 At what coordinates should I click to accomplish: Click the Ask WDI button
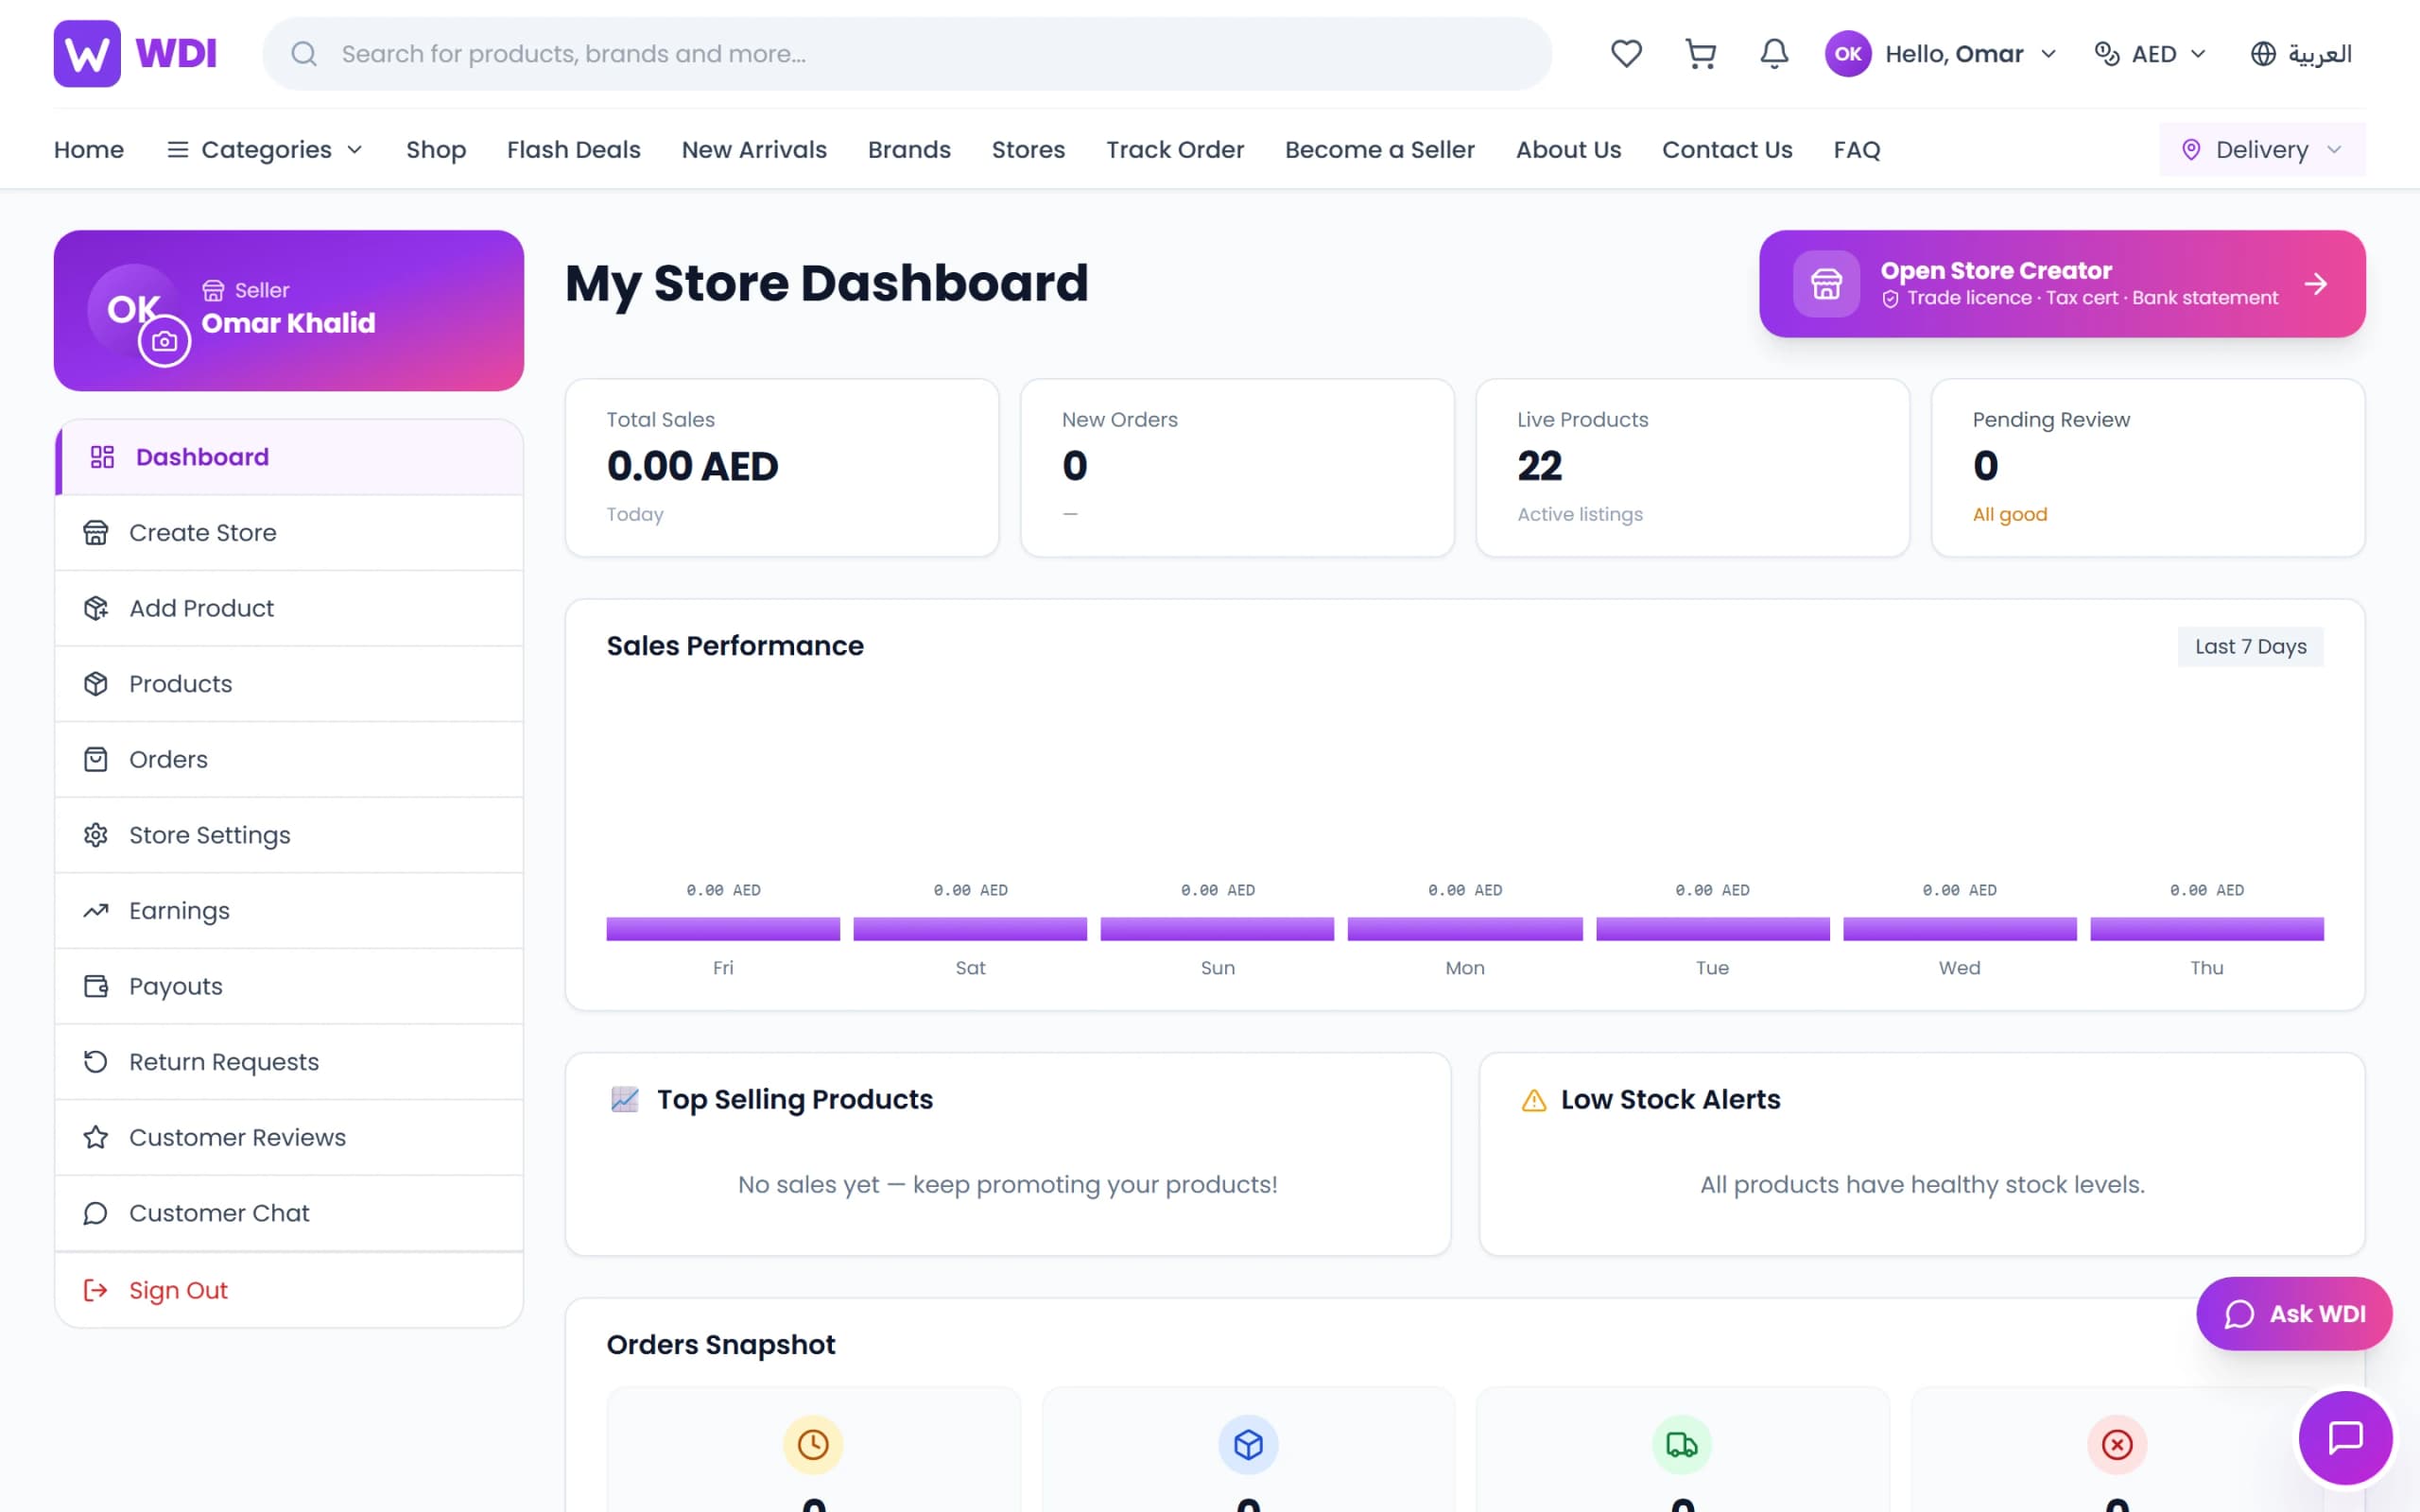[2294, 1314]
